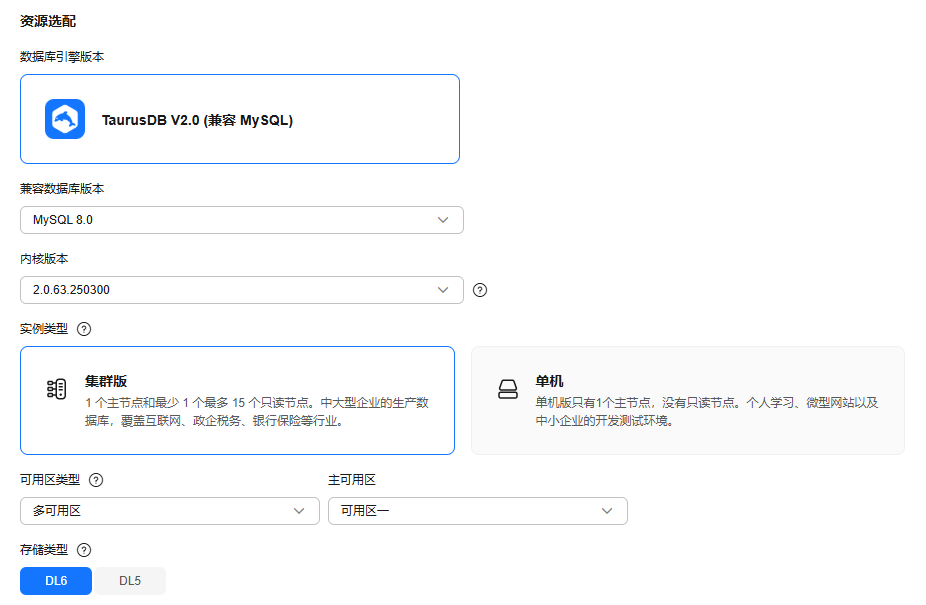Screen dimensions: 926x605
Task: Open the MySQL 8.0 version dropdown
Action: [241, 220]
